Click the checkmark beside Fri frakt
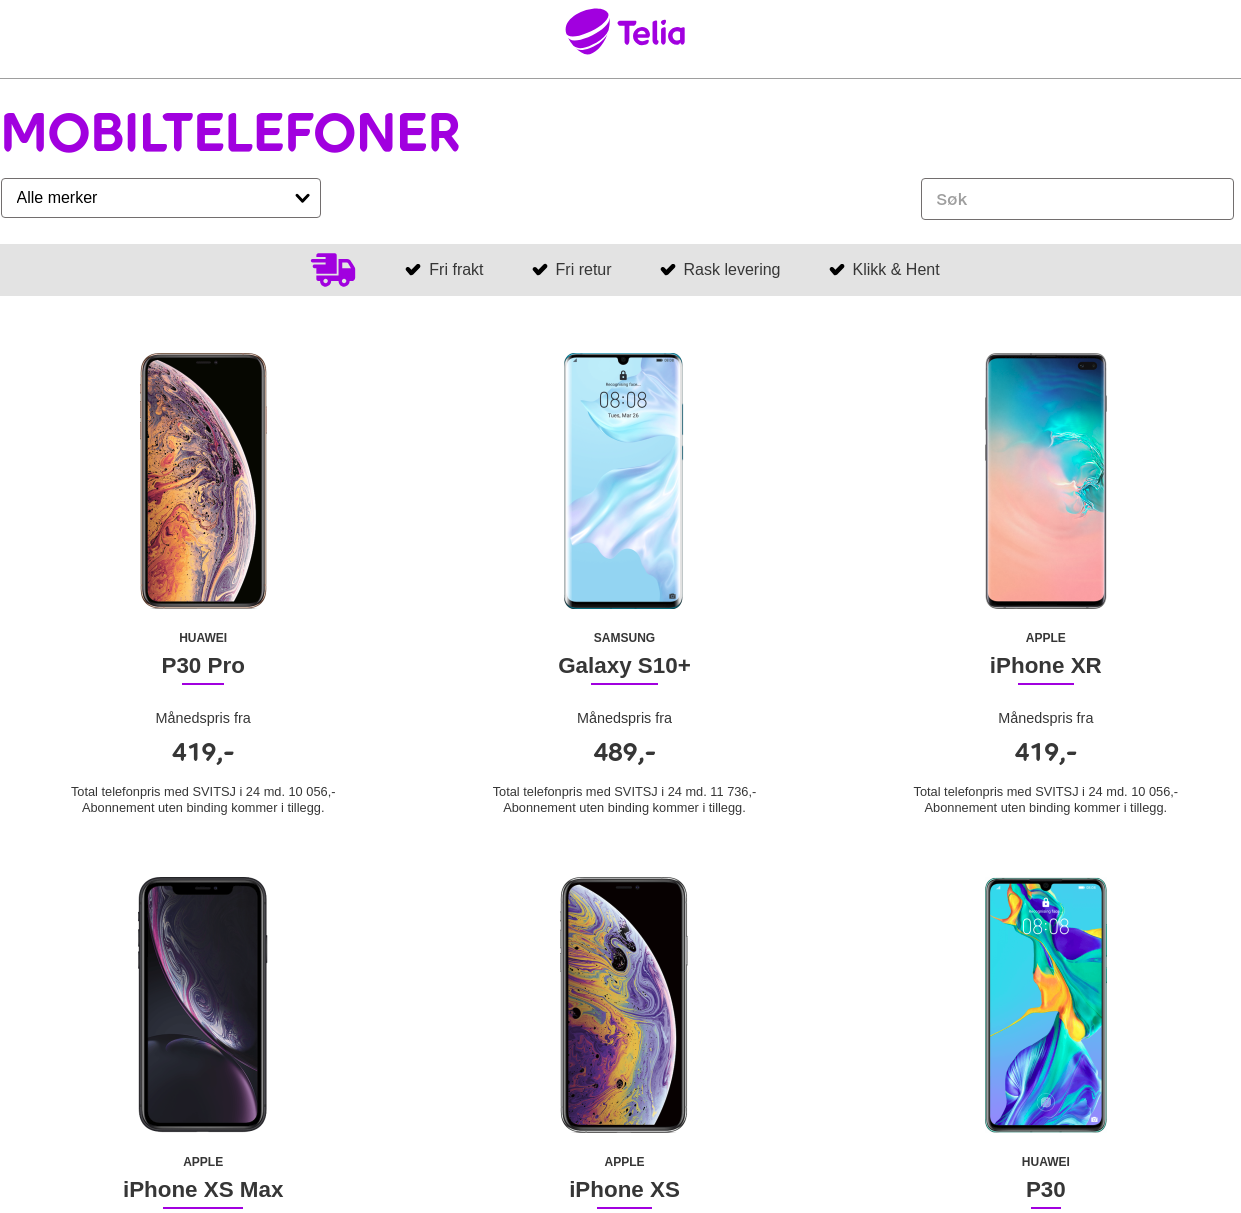 (x=413, y=270)
